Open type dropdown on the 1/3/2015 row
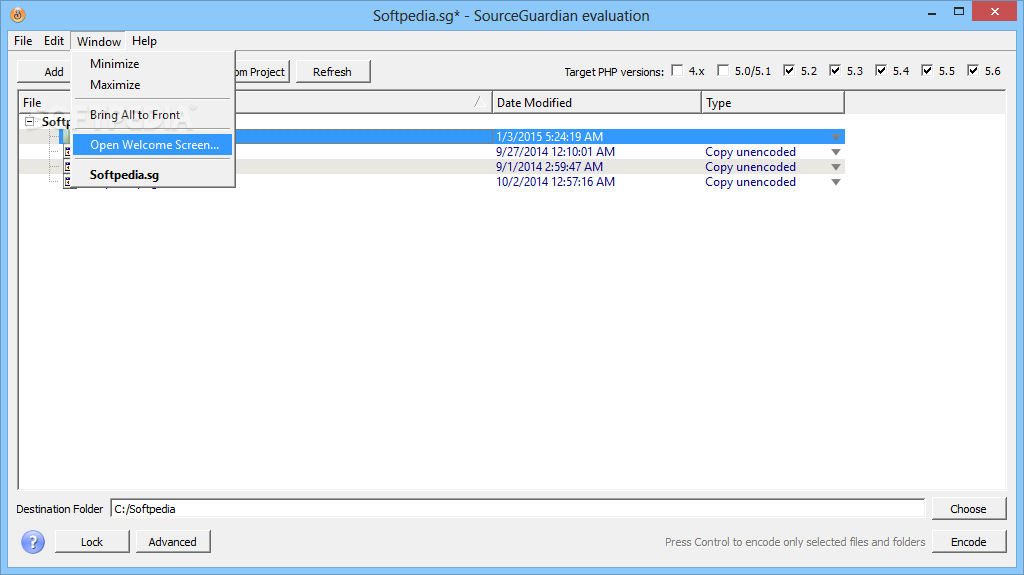 click(836, 137)
